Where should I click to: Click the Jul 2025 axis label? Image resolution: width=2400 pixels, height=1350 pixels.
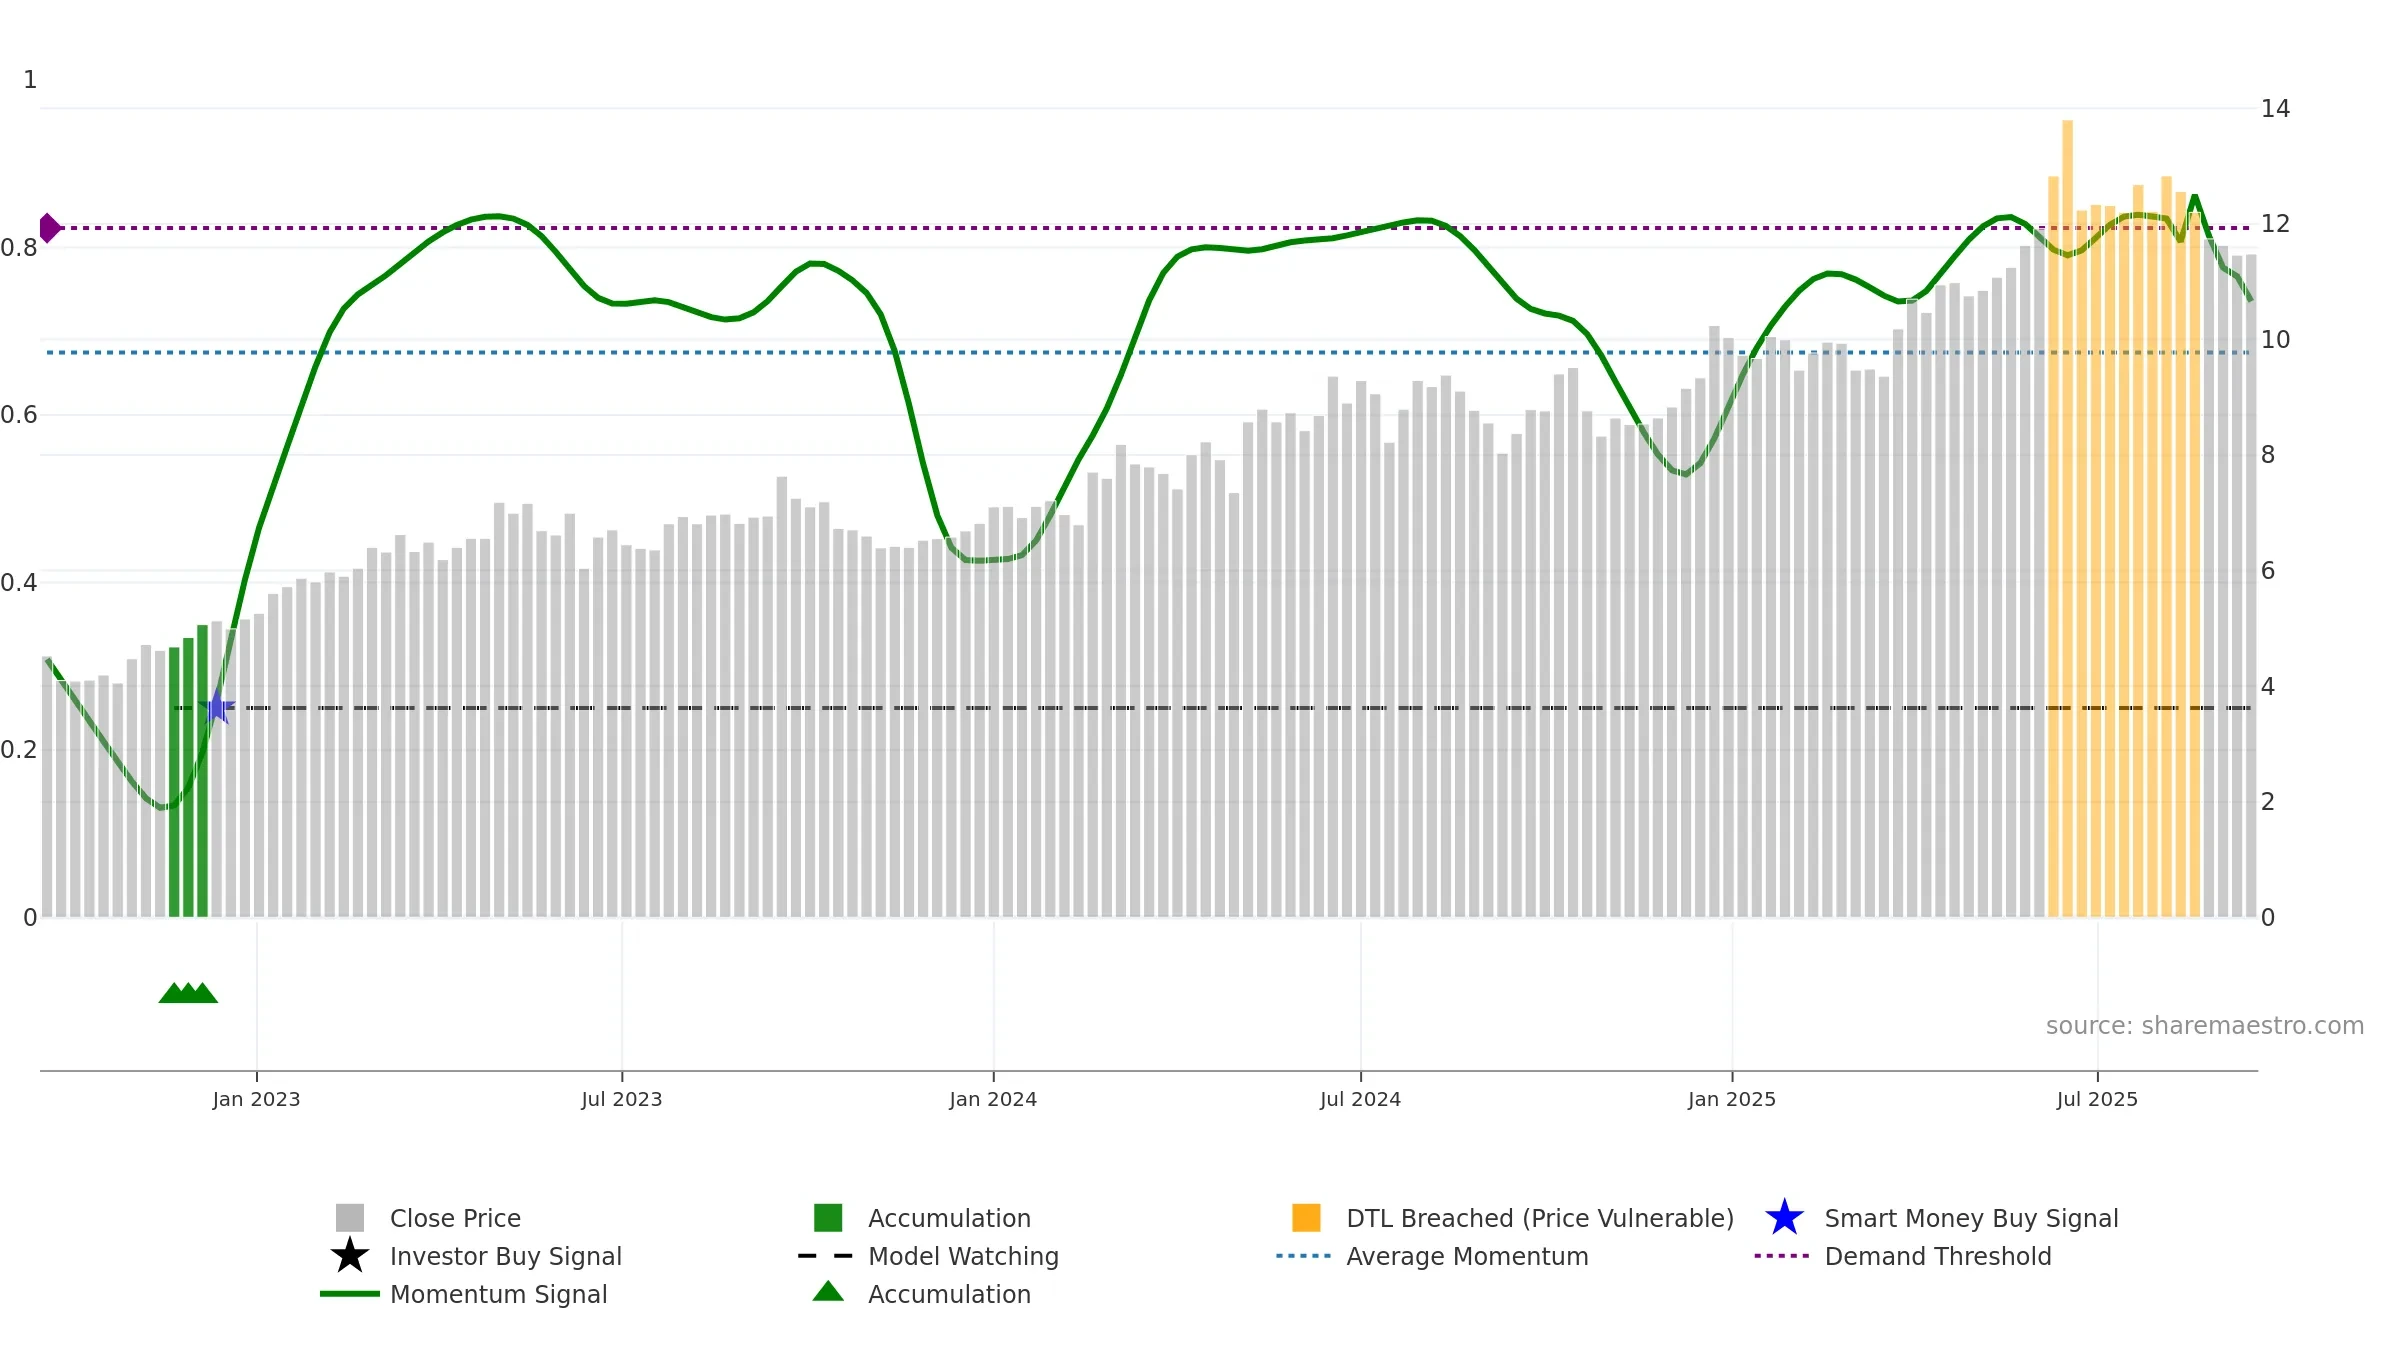2097,1099
